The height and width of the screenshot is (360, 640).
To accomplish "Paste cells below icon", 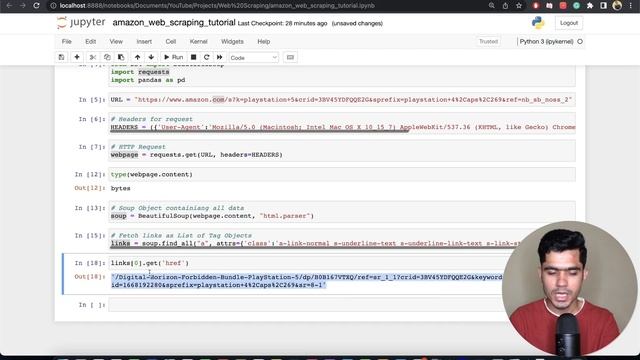I will pyautogui.click(x=121, y=57).
